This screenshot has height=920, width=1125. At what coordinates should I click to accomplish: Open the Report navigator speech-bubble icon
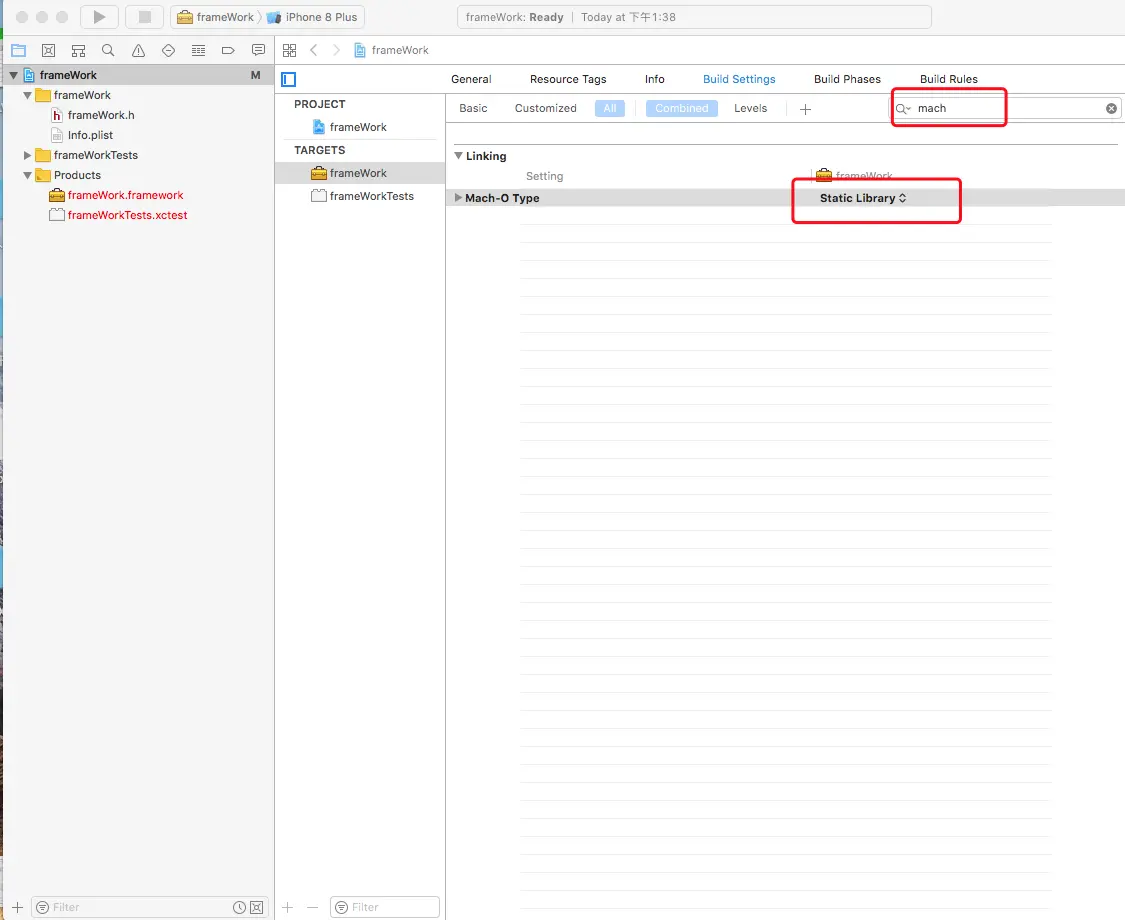258,50
